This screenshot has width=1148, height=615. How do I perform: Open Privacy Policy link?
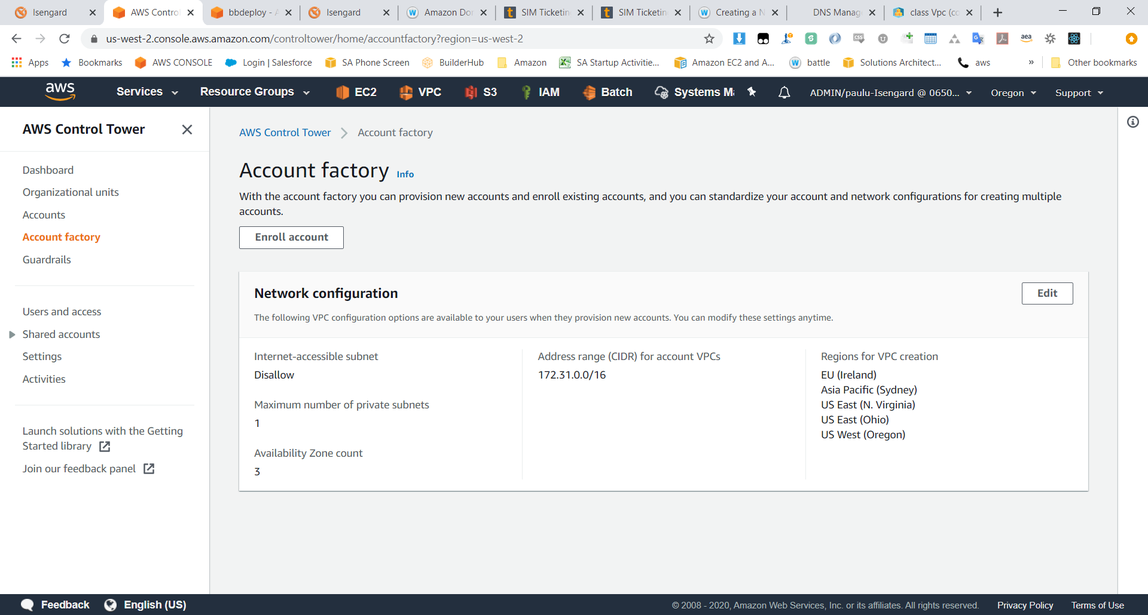click(1025, 605)
